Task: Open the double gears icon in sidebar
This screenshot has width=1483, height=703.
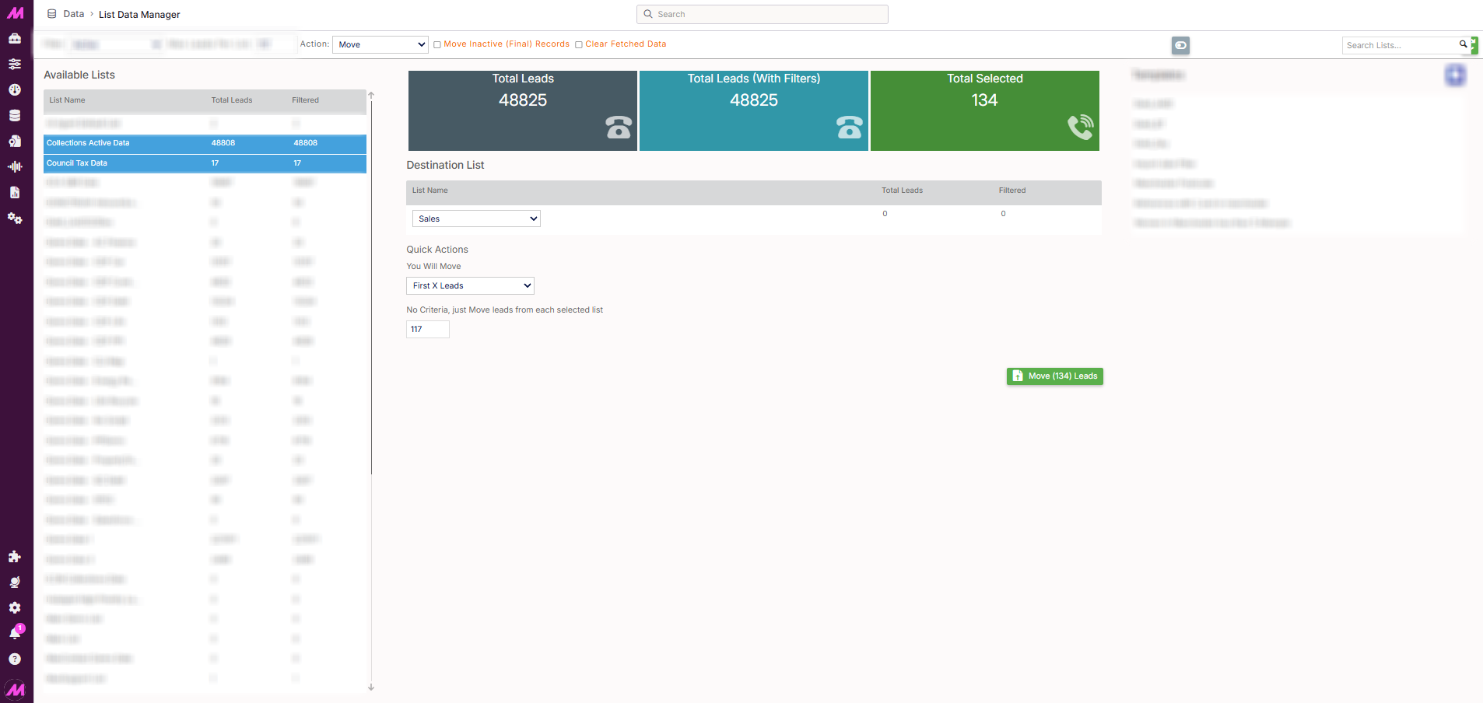Action: [x=15, y=218]
